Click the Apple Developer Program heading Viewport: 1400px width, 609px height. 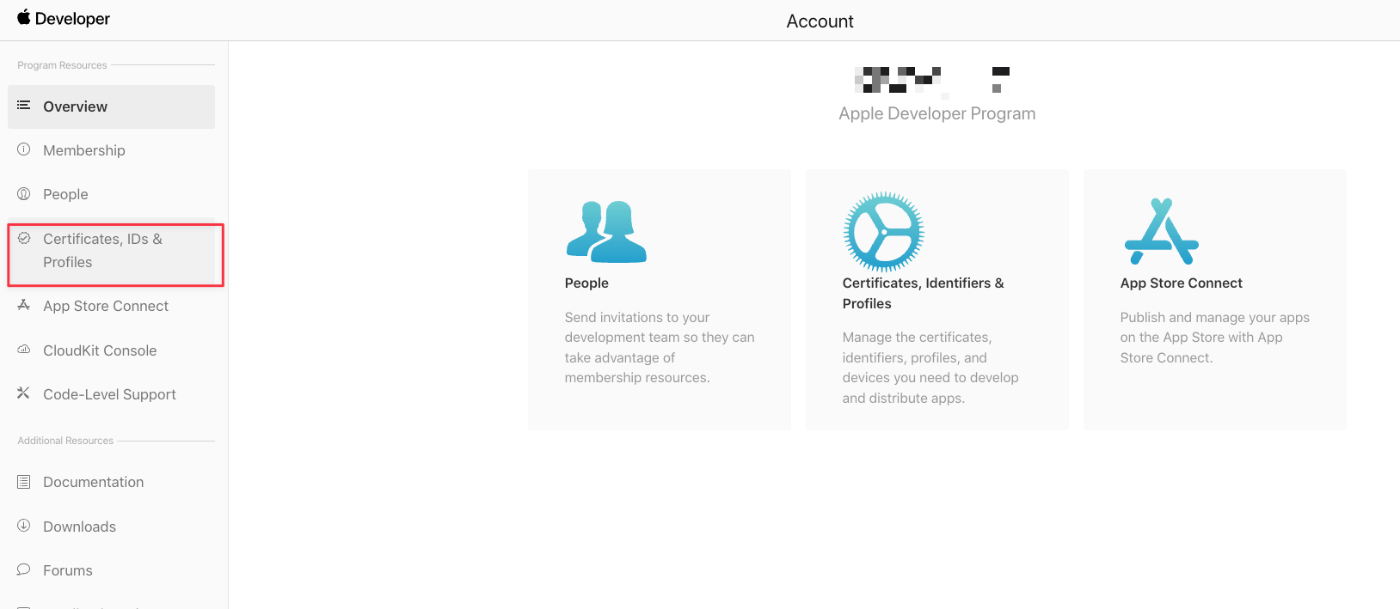point(937,114)
